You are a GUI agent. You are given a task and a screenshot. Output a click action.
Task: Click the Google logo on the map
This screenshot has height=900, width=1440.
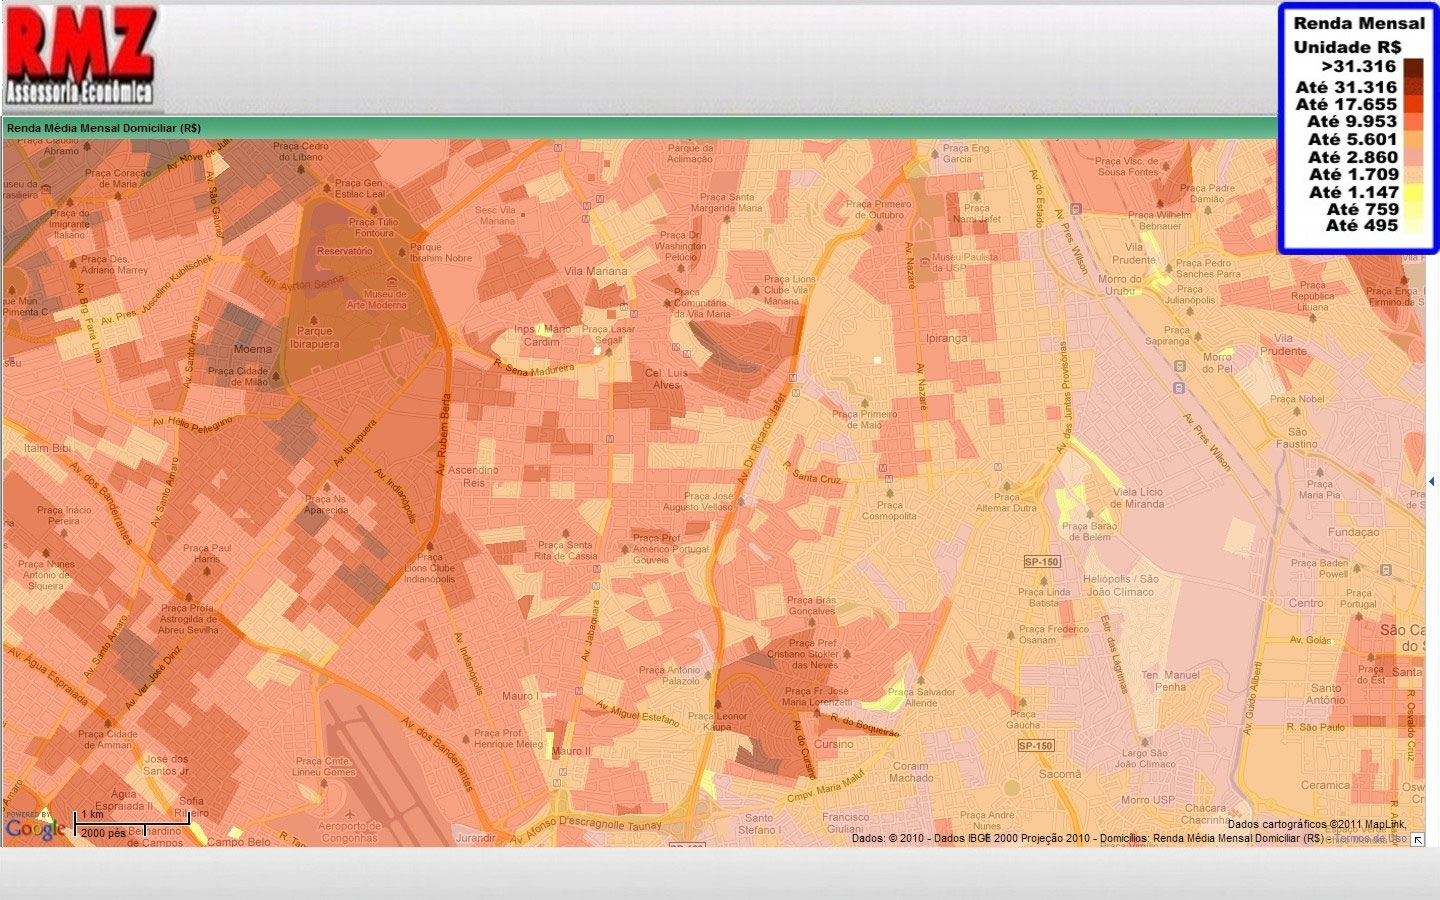35,828
